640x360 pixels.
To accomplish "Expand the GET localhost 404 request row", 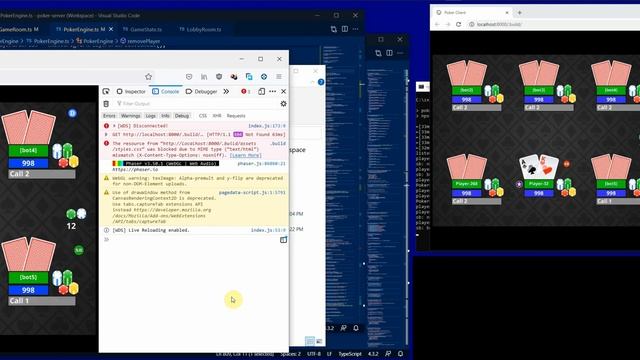I will [x=106, y=134].
